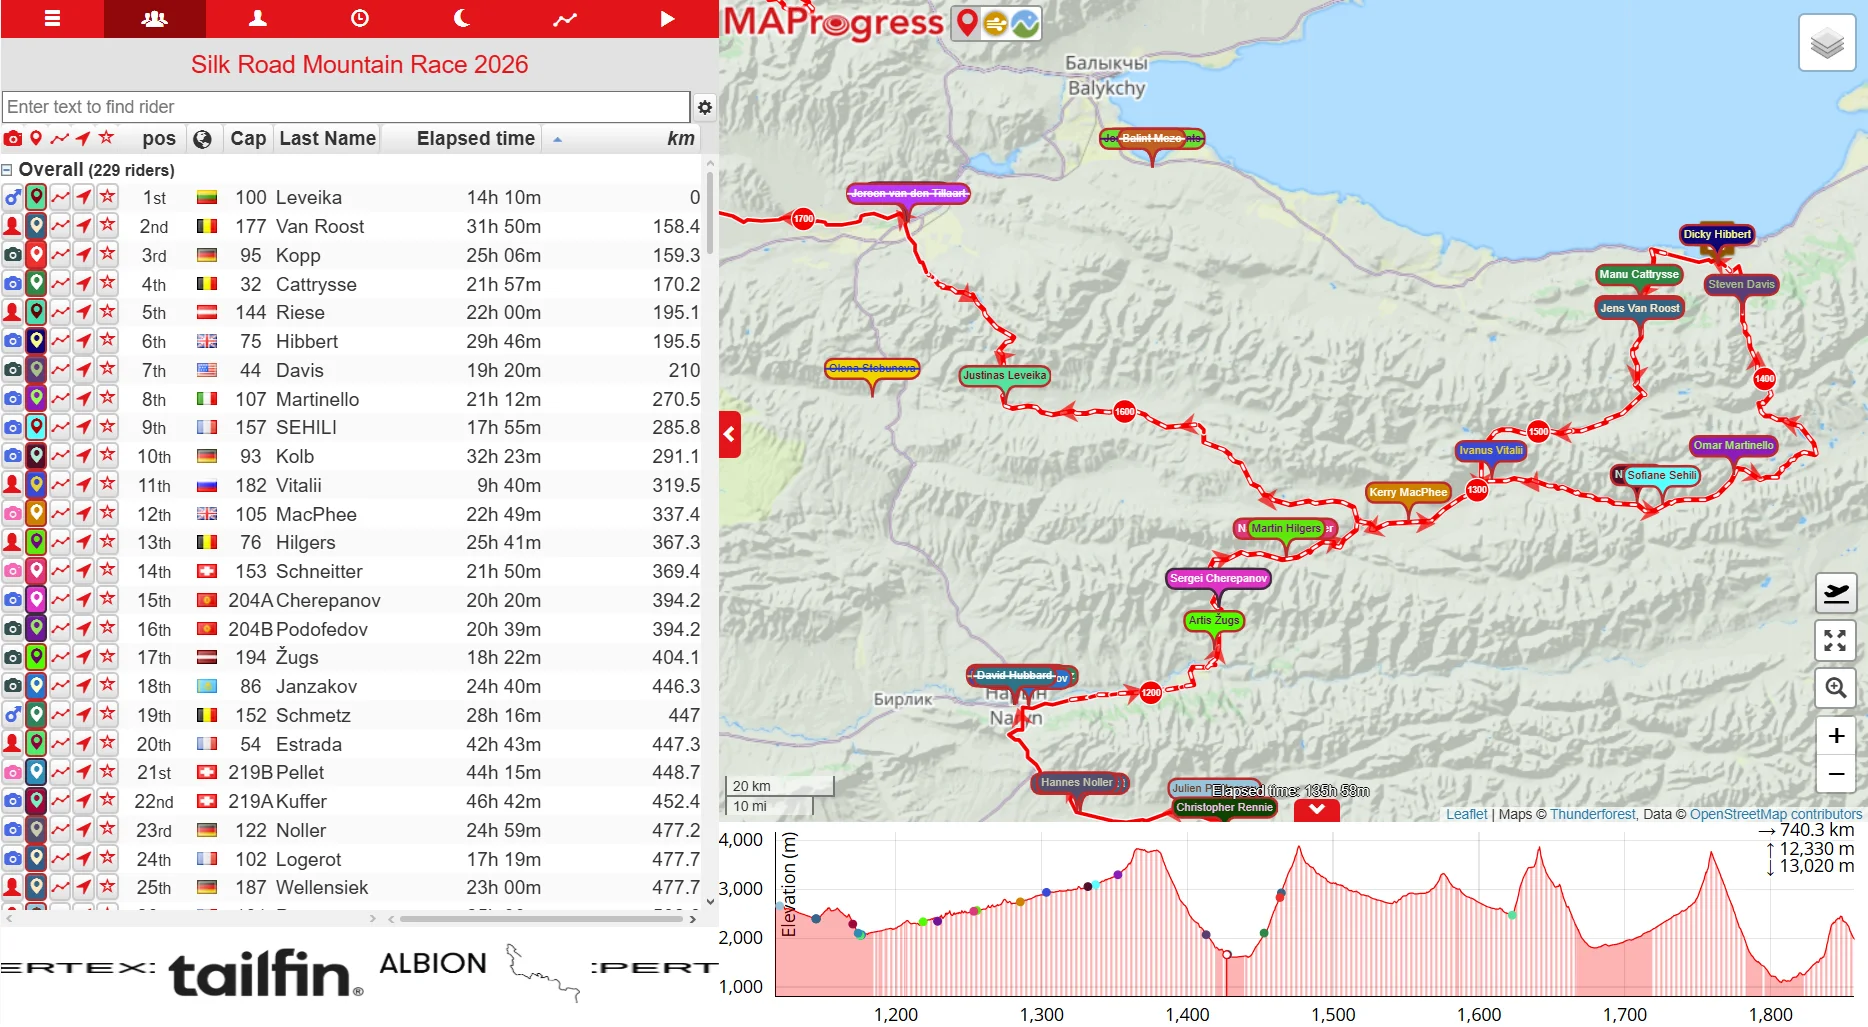
Task: Open profile icon for rider Hilgers
Action: tap(12, 542)
